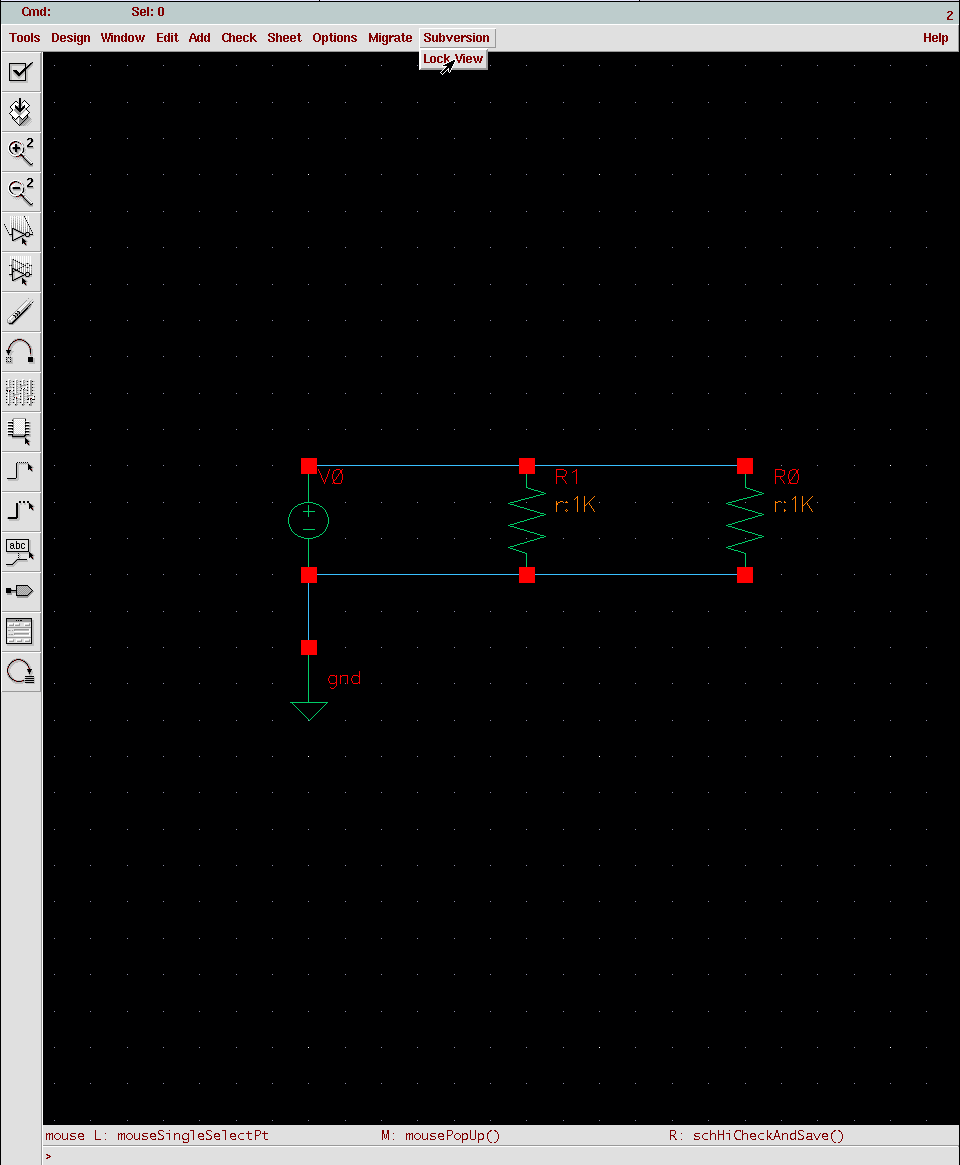
Task: Click the red top terminal of R1
Action: pos(527,466)
